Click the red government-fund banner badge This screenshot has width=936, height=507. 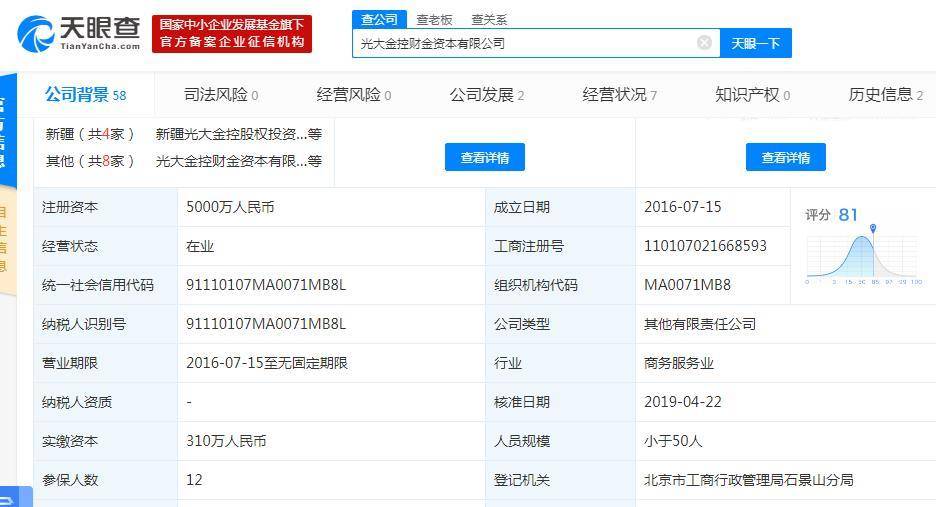pos(232,34)
